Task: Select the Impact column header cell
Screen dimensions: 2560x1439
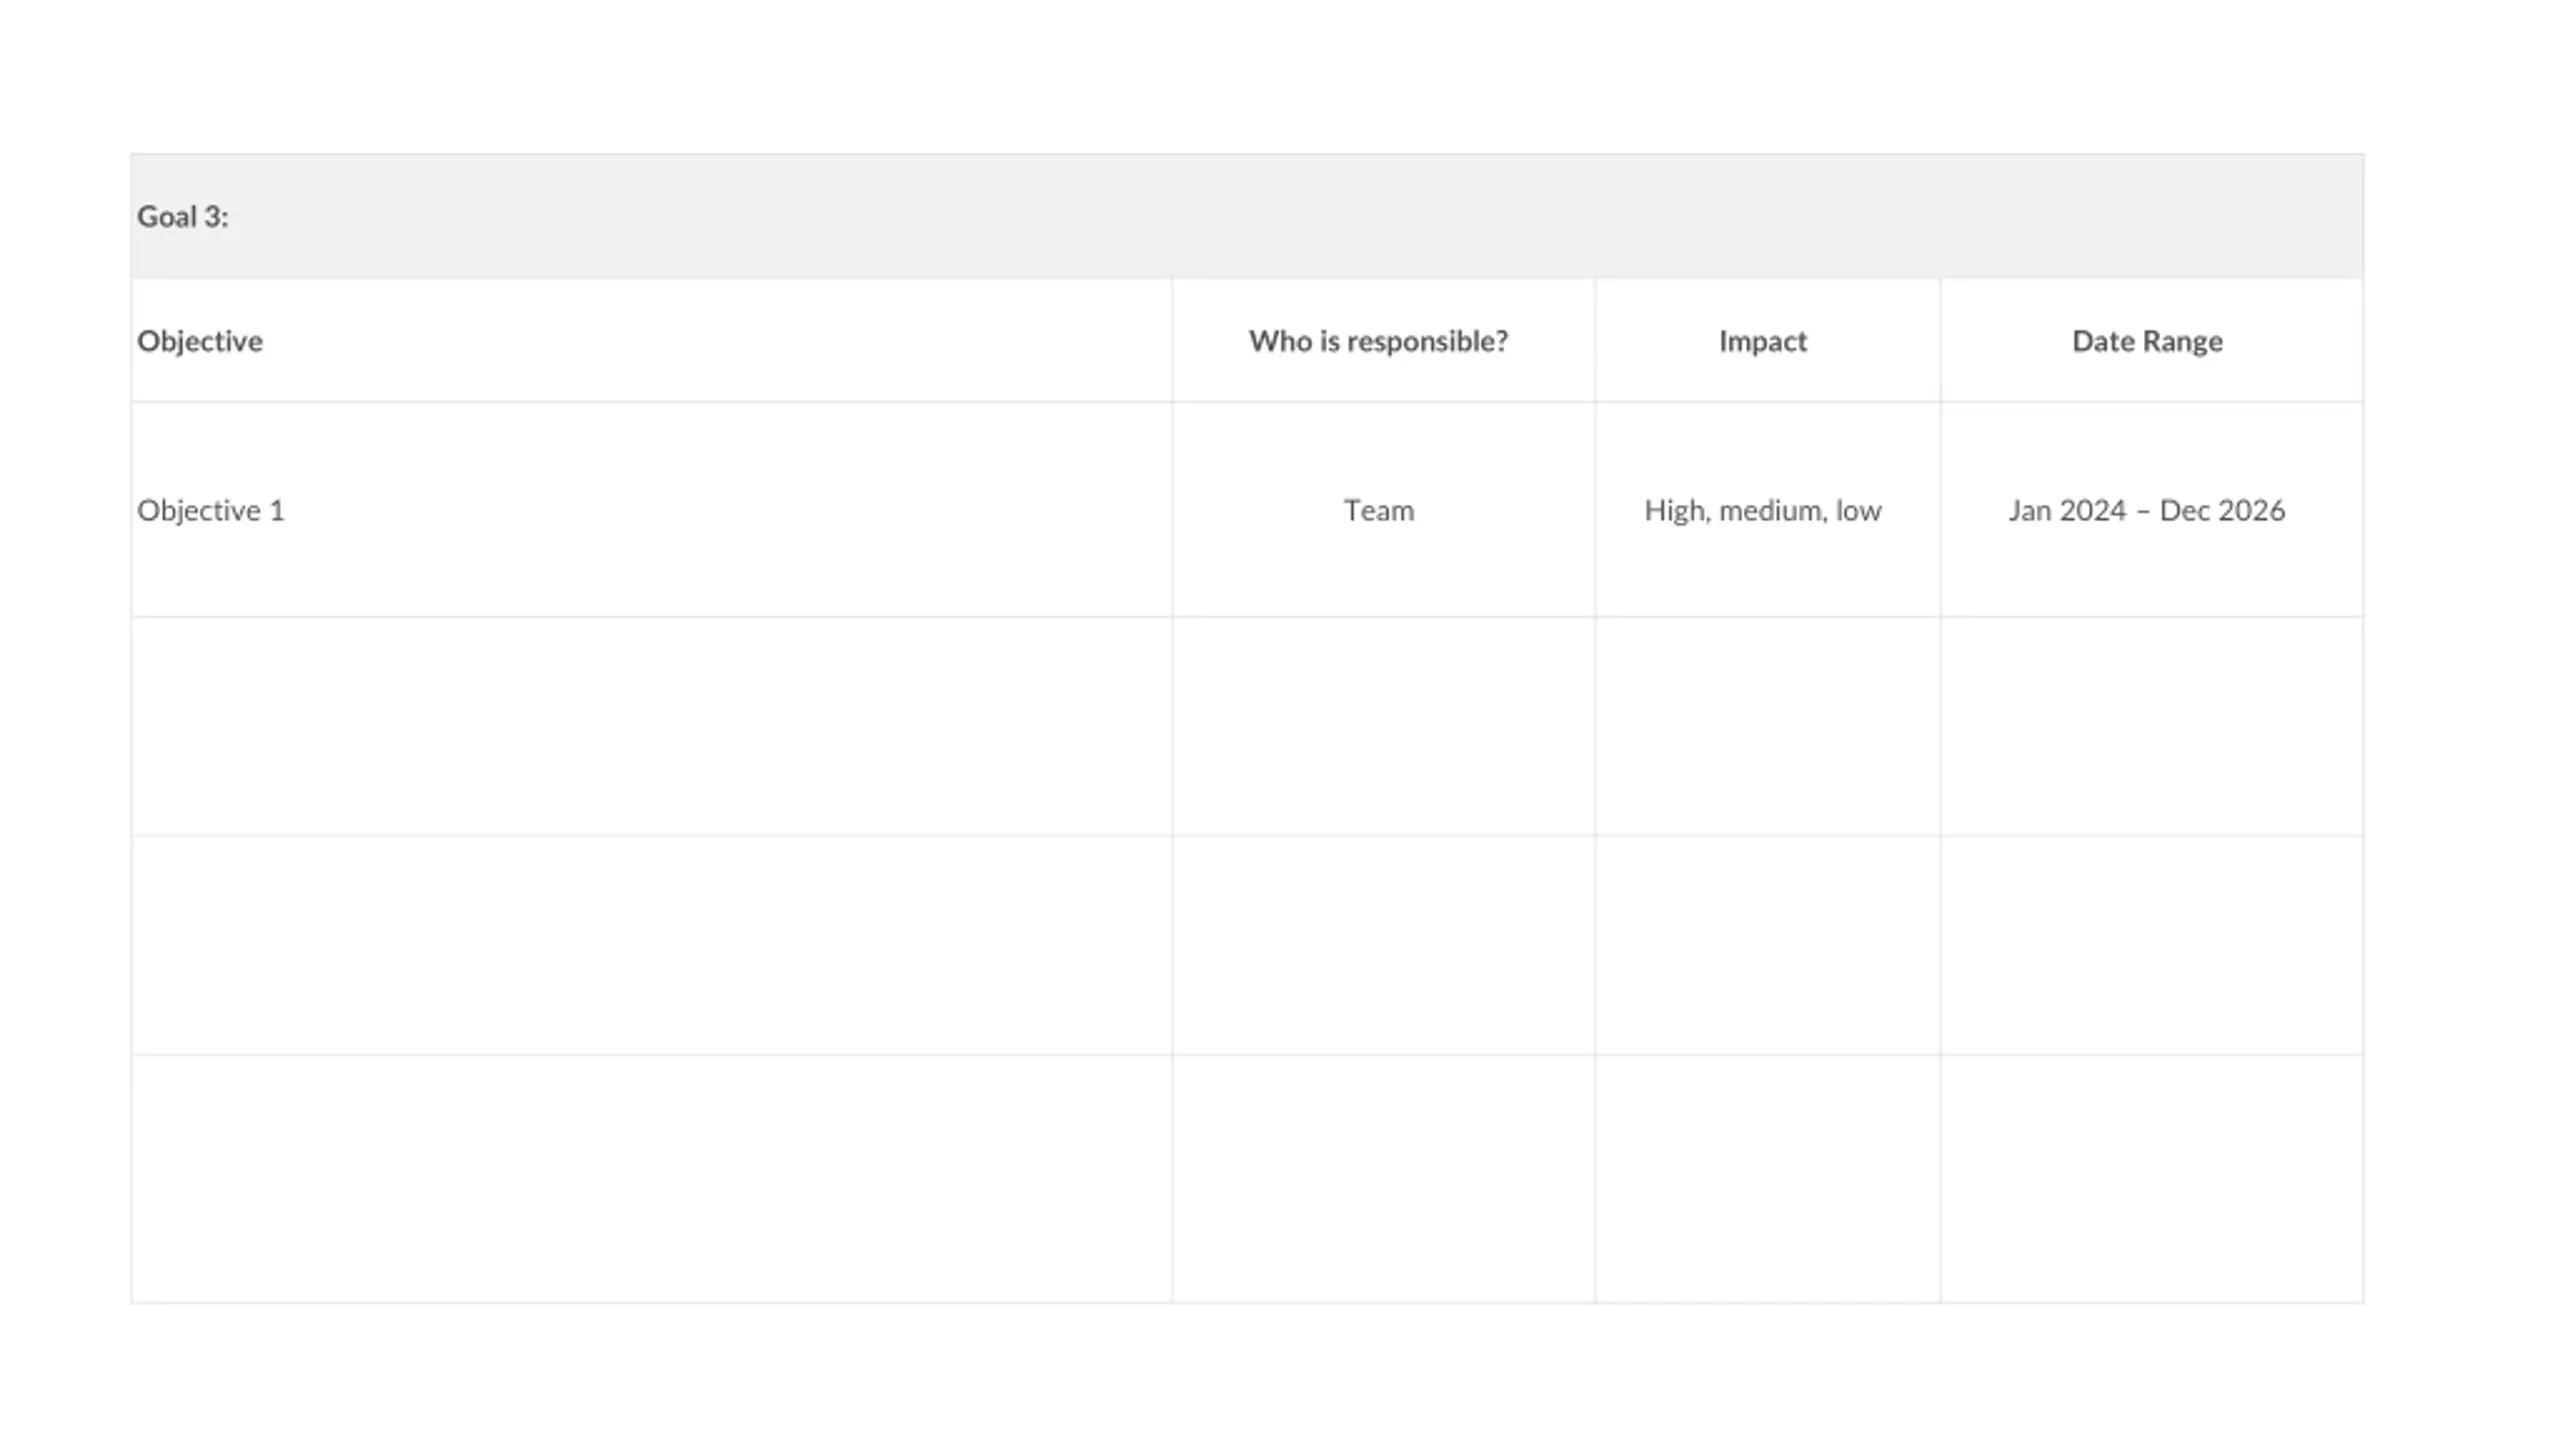Action: (1768, 340)
